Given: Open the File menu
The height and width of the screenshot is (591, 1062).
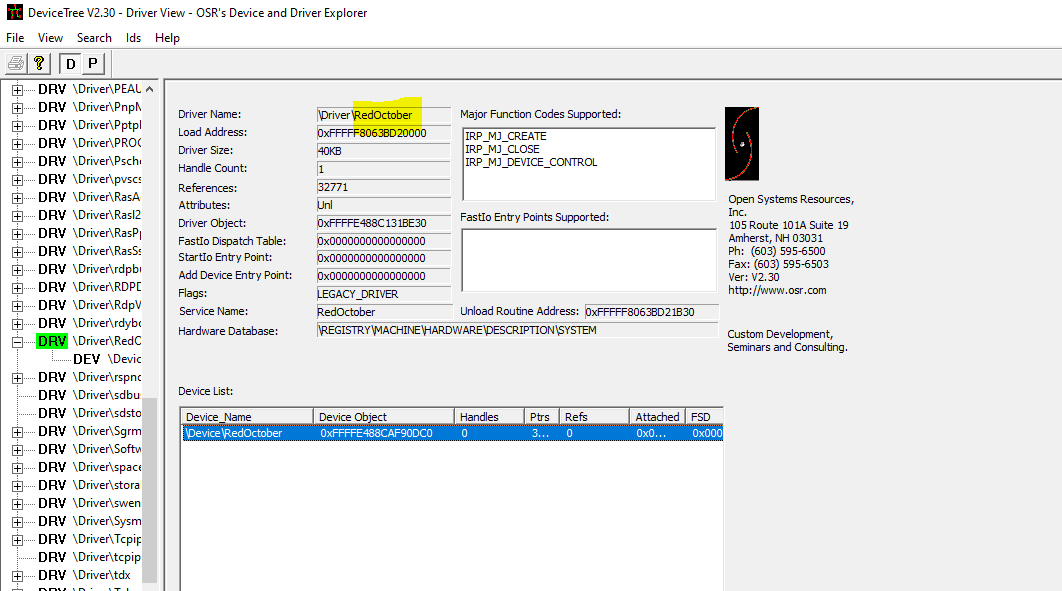Looking at the screenshot, I should click(15, 38).
